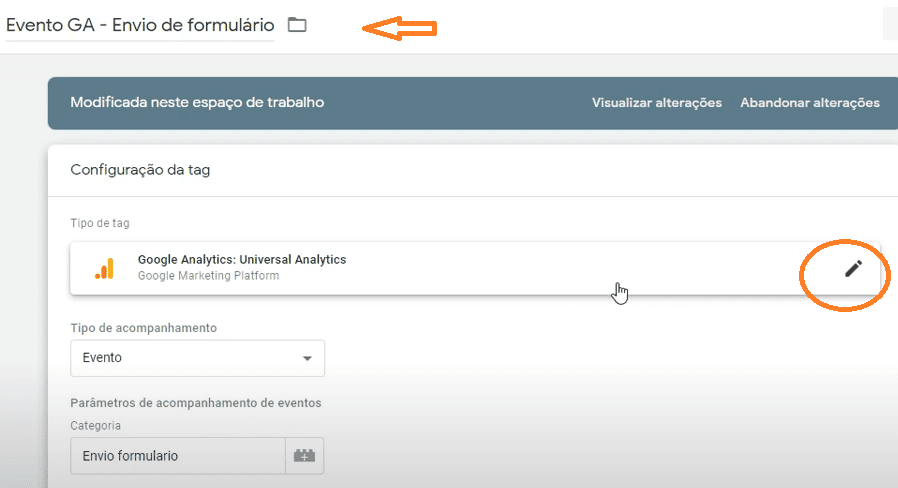Click Visualizar alterações link
Image resolution: width=898 pixels, height=488 pixels.
(657, 103)
